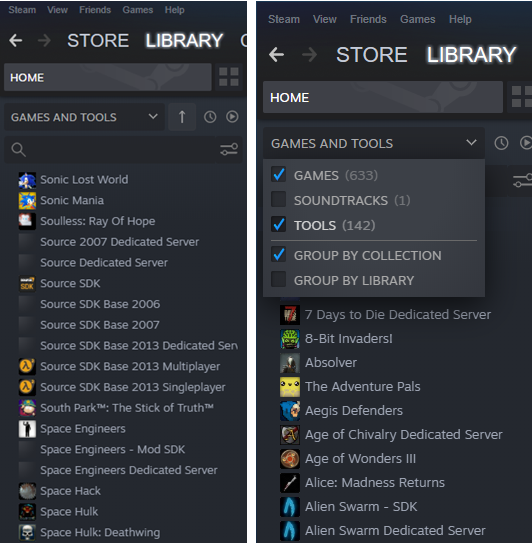Open View menu in left window
Image resolution: width=532 pixels, height=543 pixels.
click(57, 10)
